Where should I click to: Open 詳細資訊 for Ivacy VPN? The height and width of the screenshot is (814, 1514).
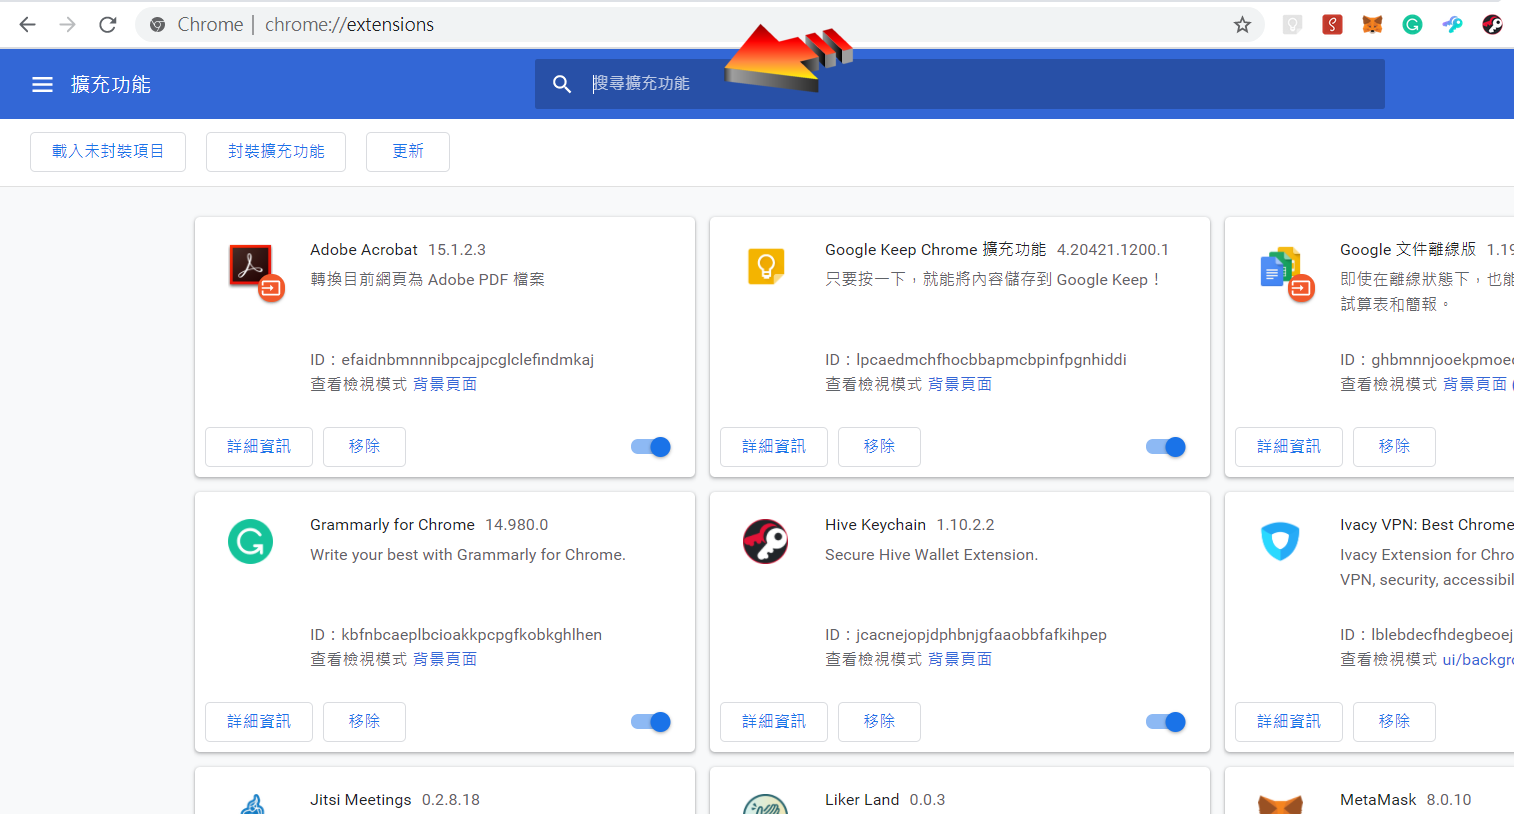(x=1289, y=722)
